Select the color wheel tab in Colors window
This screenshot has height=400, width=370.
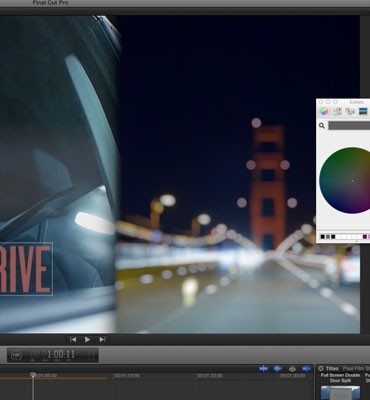[x=324, y=111]
